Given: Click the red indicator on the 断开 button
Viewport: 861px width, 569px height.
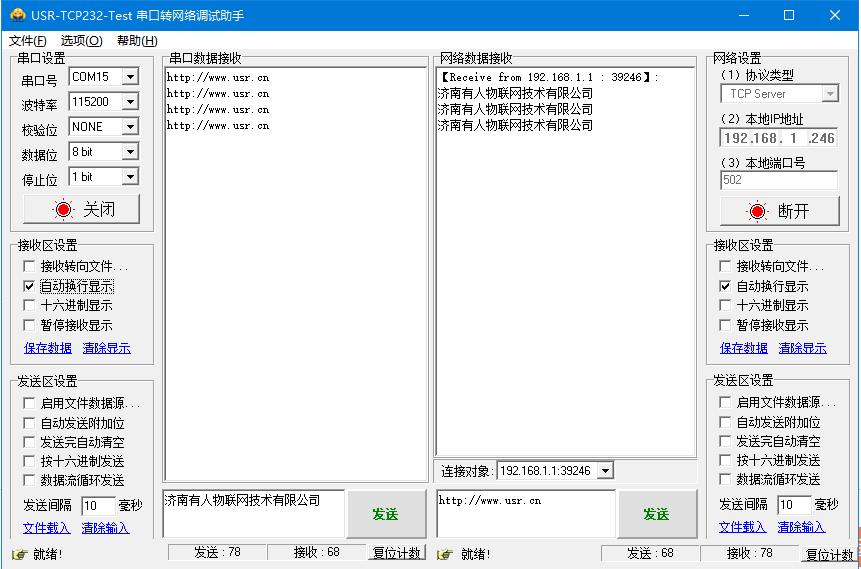Looking at the screenshot, I should click(x=758, y=211).
